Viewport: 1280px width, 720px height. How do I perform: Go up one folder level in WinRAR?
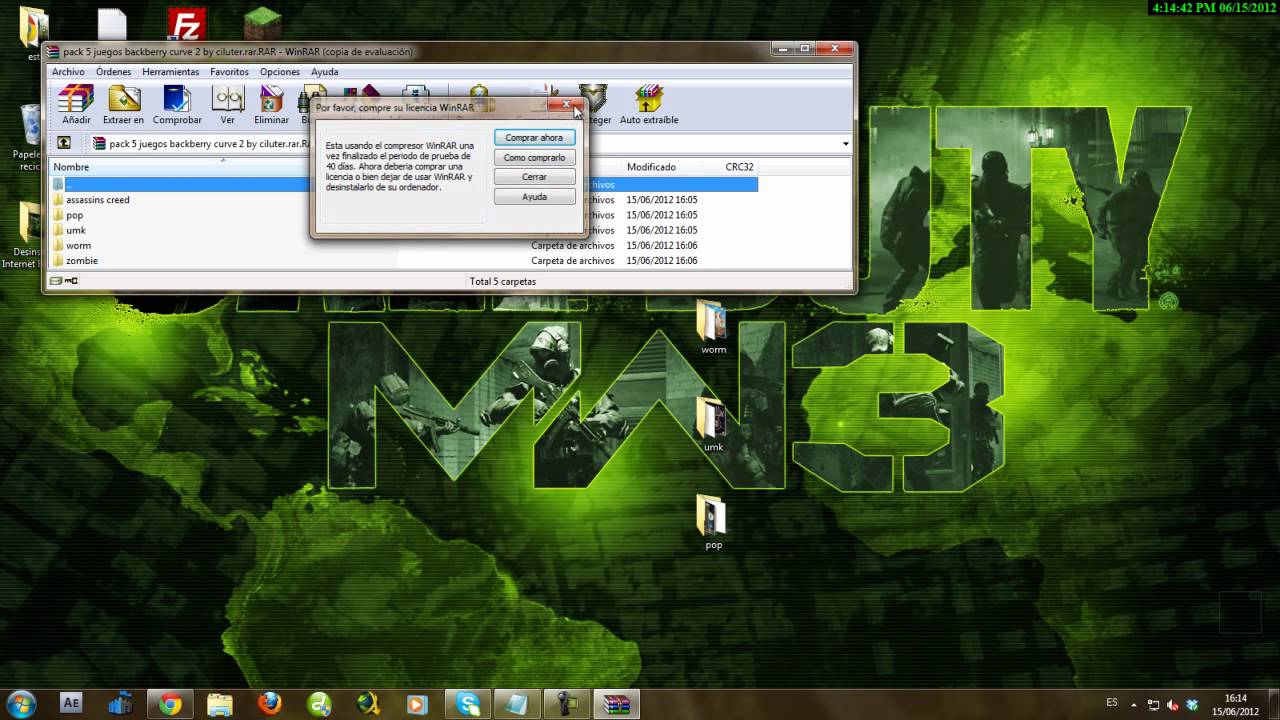coord(64,143)
